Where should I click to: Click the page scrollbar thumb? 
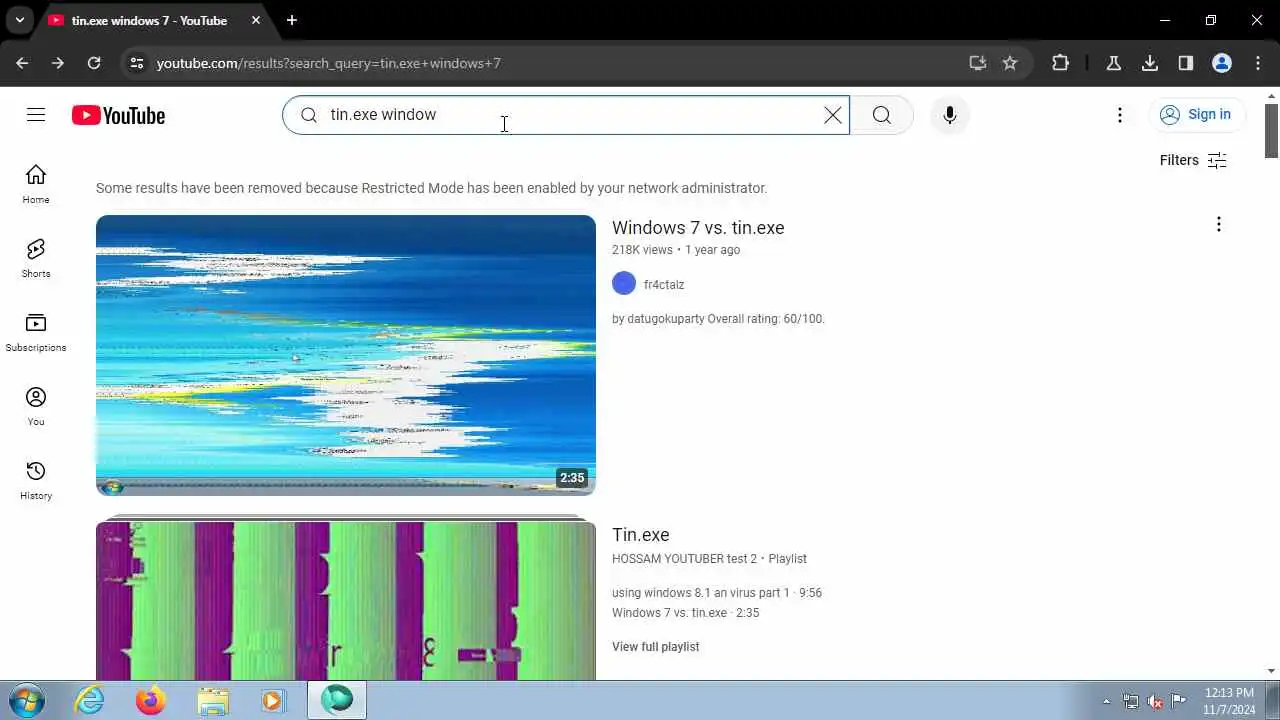[x=1272, y=130]
